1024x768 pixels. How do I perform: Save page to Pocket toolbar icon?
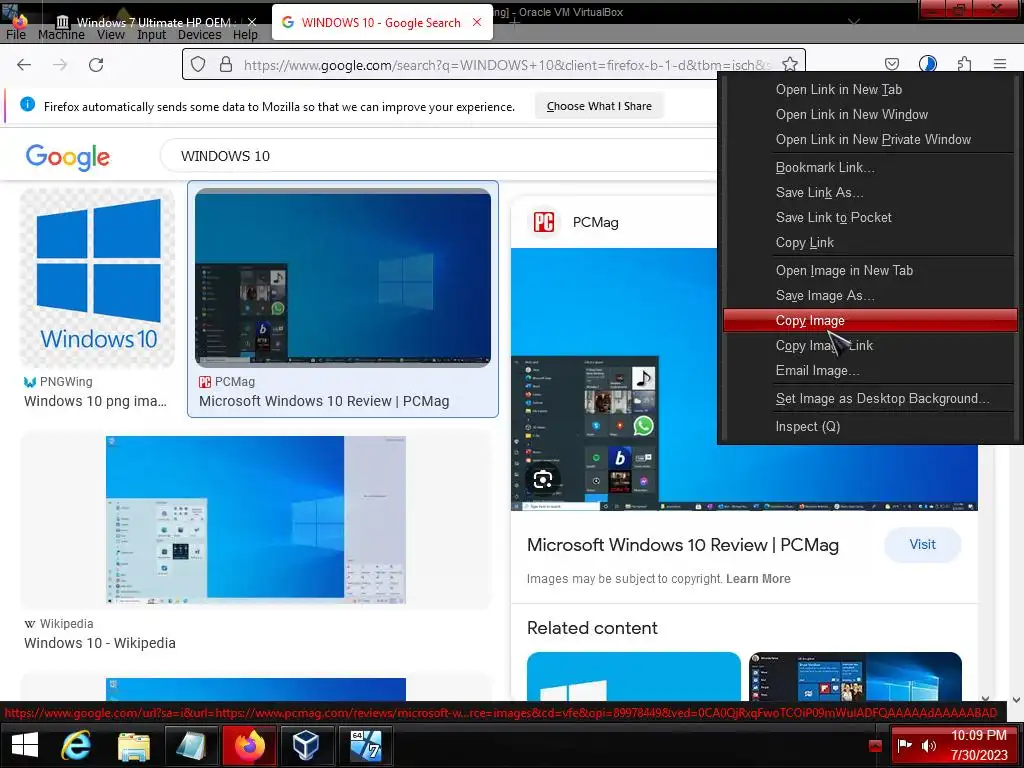(x=891, y=64)
